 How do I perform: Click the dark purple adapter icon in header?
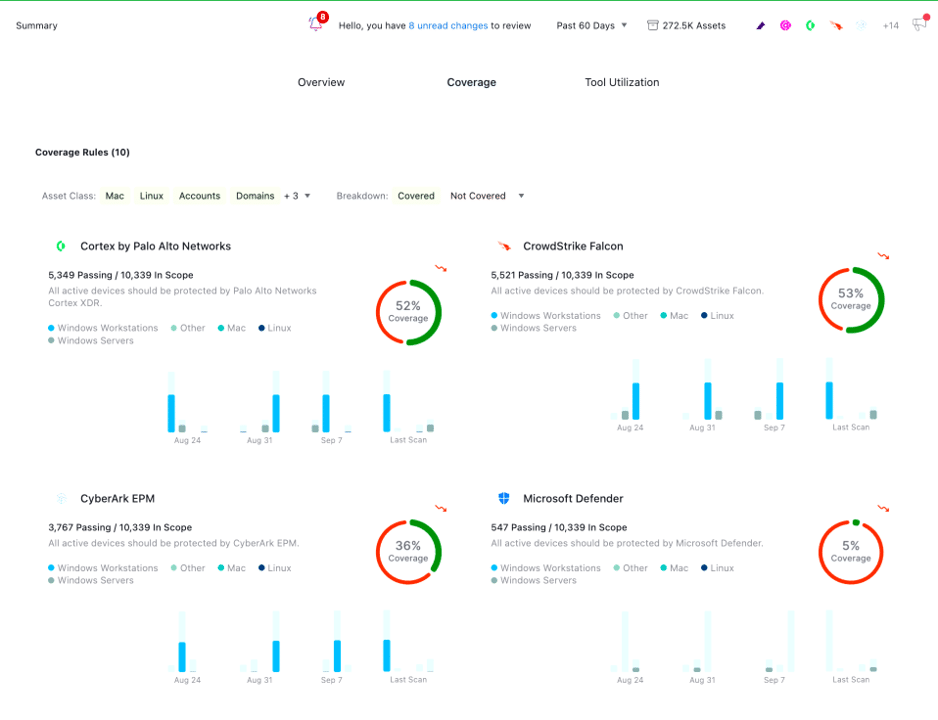point(760,26)
